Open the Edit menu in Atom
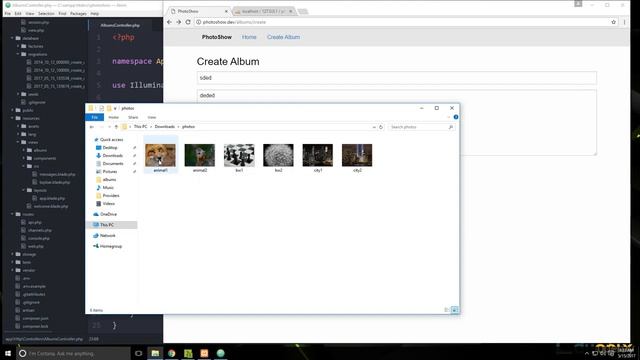640x360 pixels. coord(18,13)
